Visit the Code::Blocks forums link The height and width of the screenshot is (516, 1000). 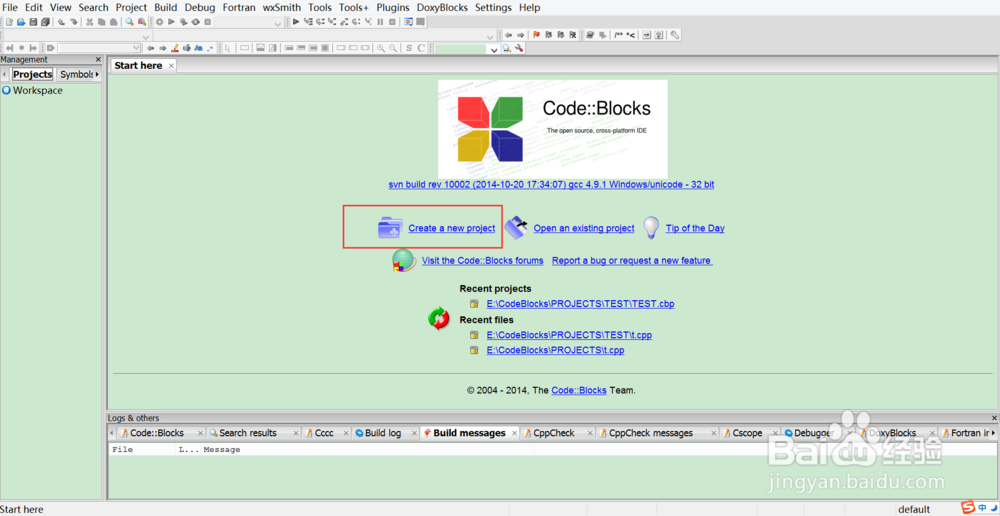click(x=482, y=261)
